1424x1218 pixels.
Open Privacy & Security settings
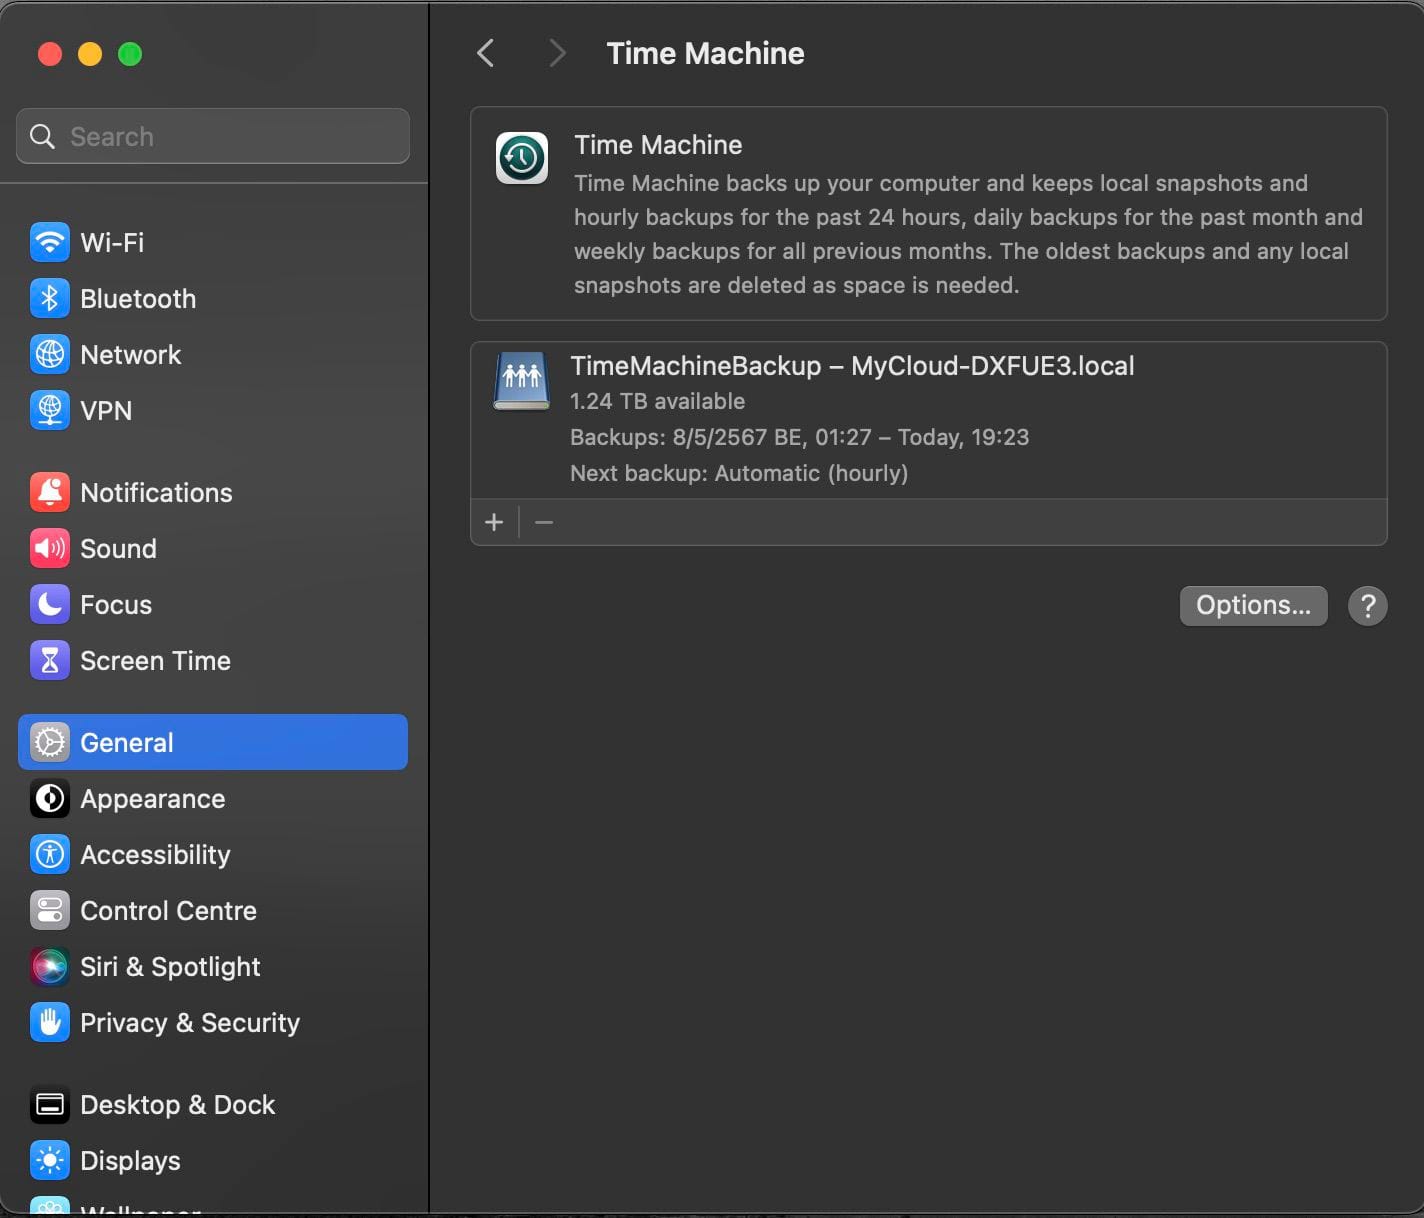point(213,1022)
